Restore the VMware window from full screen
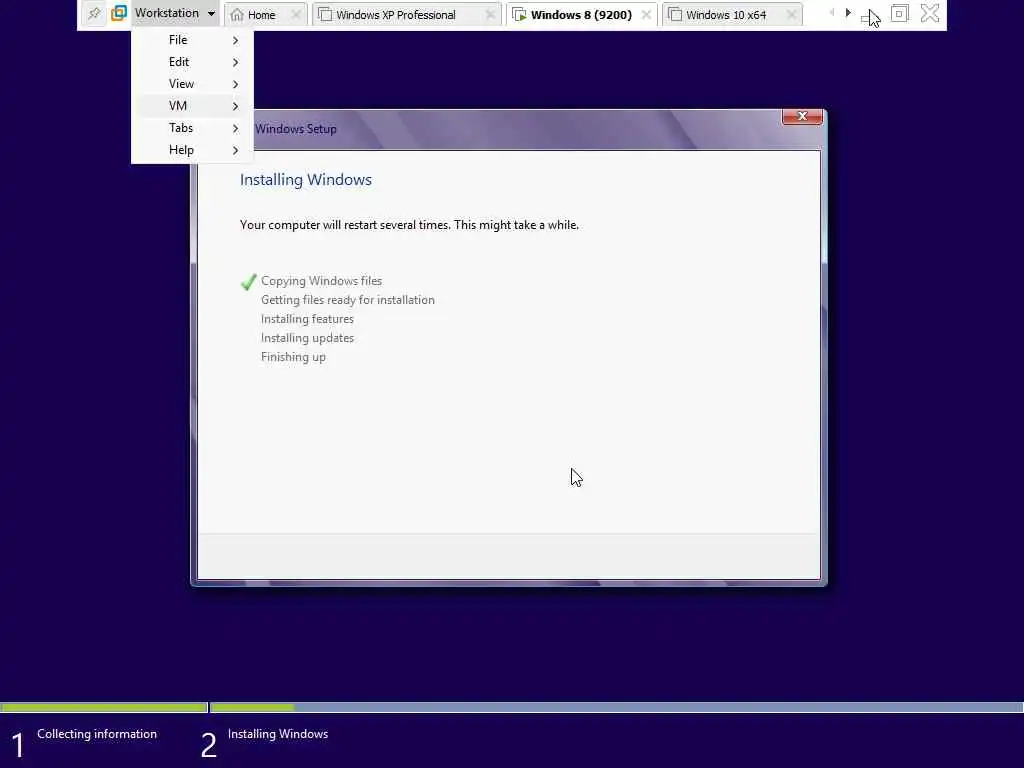The width and height of the screenshot is (1024, 768). coord(899,13)
